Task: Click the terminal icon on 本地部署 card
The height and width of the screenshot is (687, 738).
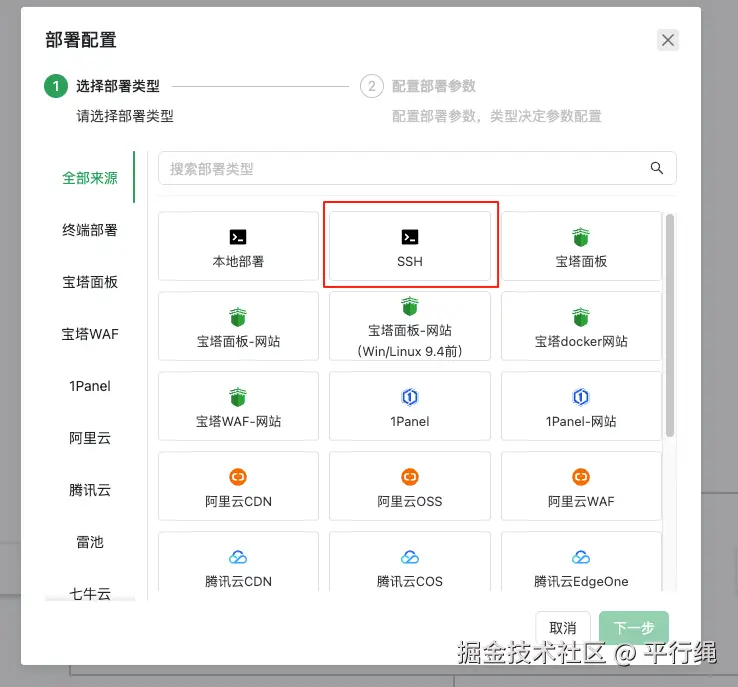Action: point(238,237)
